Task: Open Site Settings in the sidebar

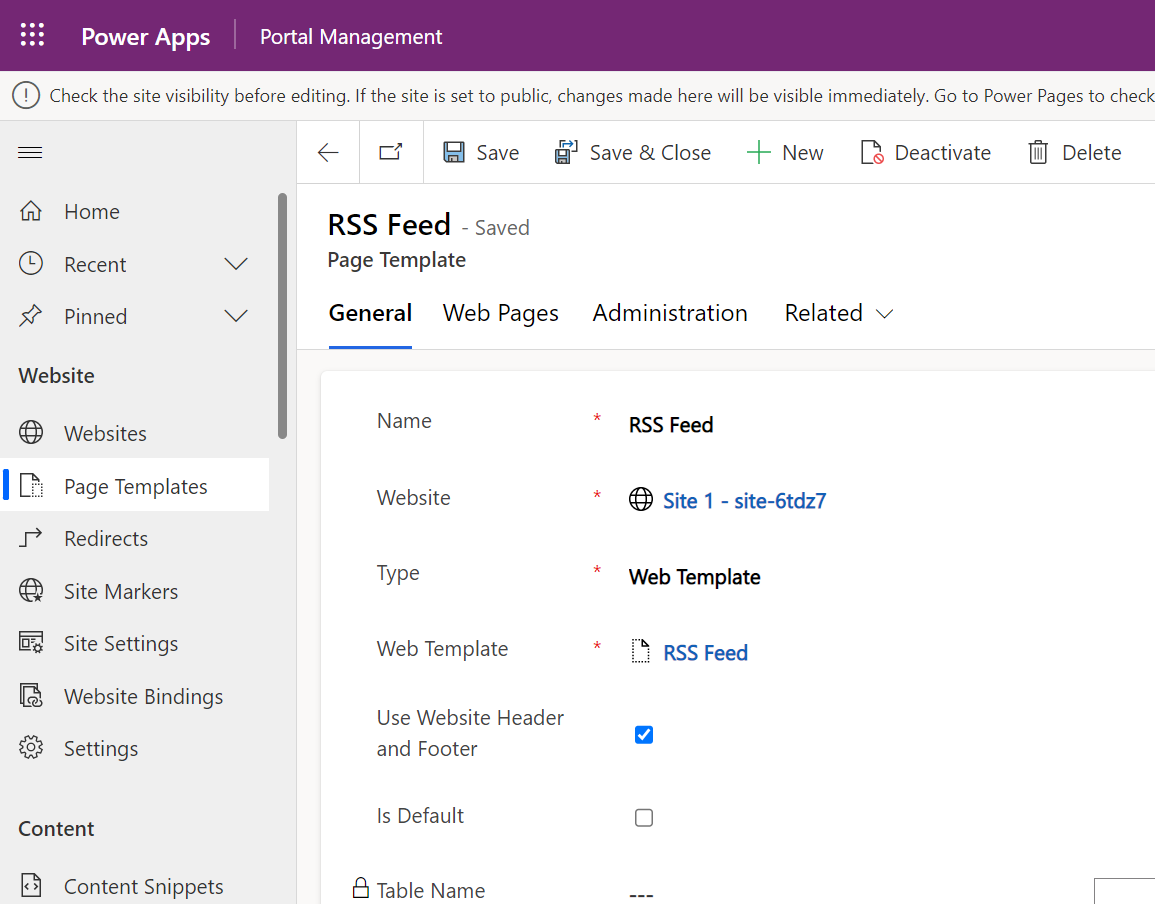Action: coord(121,643)
